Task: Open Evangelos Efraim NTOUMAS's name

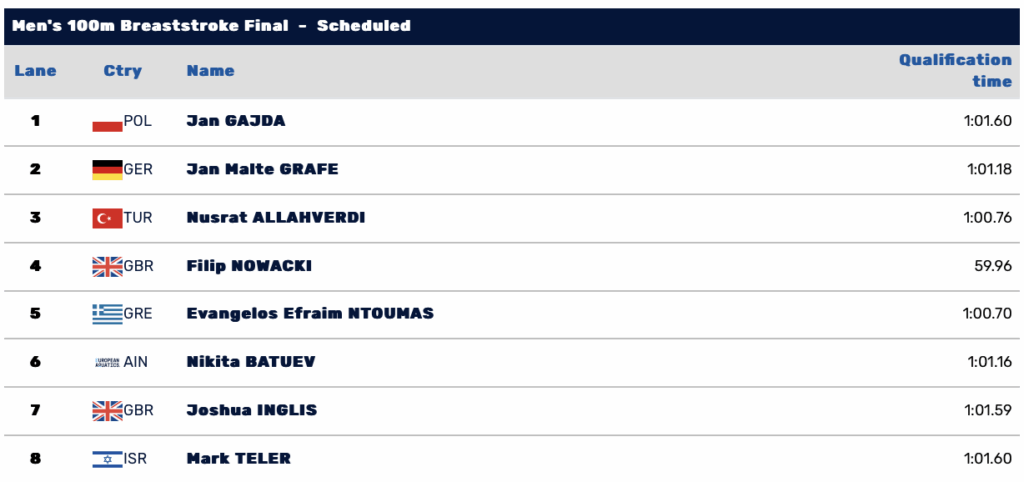Action: pos(310,313)
